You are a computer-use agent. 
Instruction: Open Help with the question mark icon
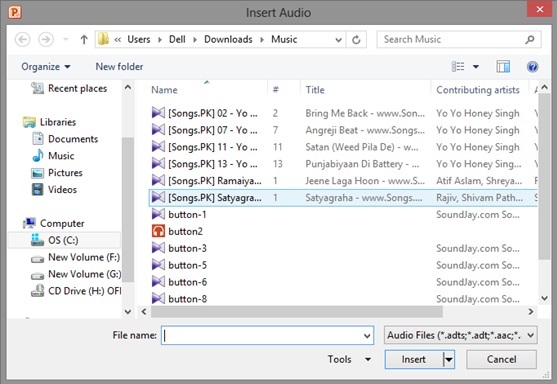pos(532,66)
